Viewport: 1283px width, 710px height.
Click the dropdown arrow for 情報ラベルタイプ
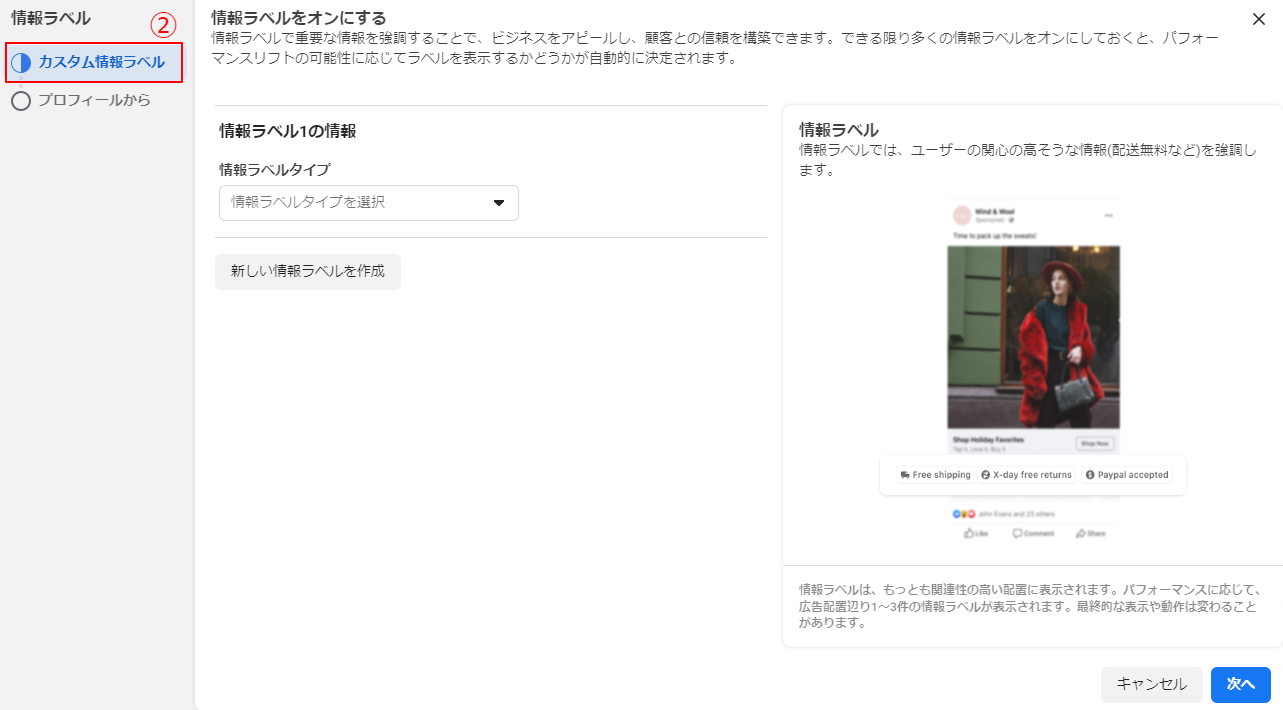pyautogui.click(x=499, y=203)
